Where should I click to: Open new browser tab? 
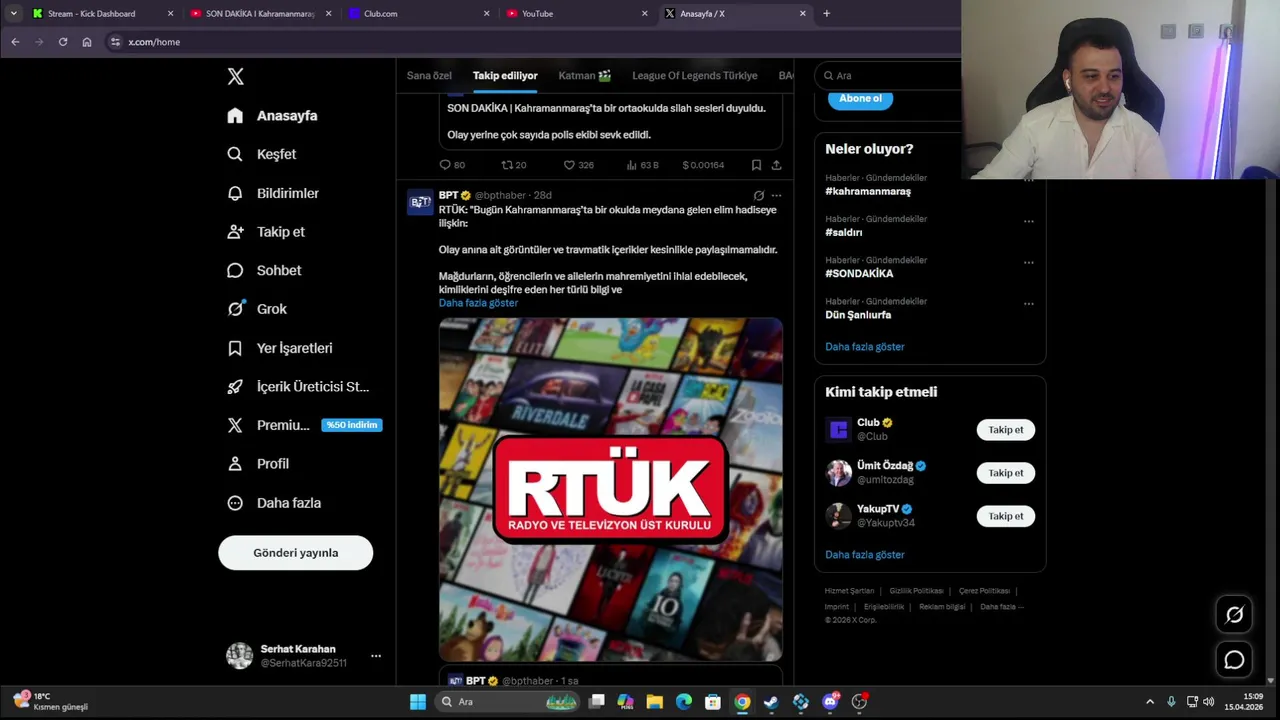(826, 14)
